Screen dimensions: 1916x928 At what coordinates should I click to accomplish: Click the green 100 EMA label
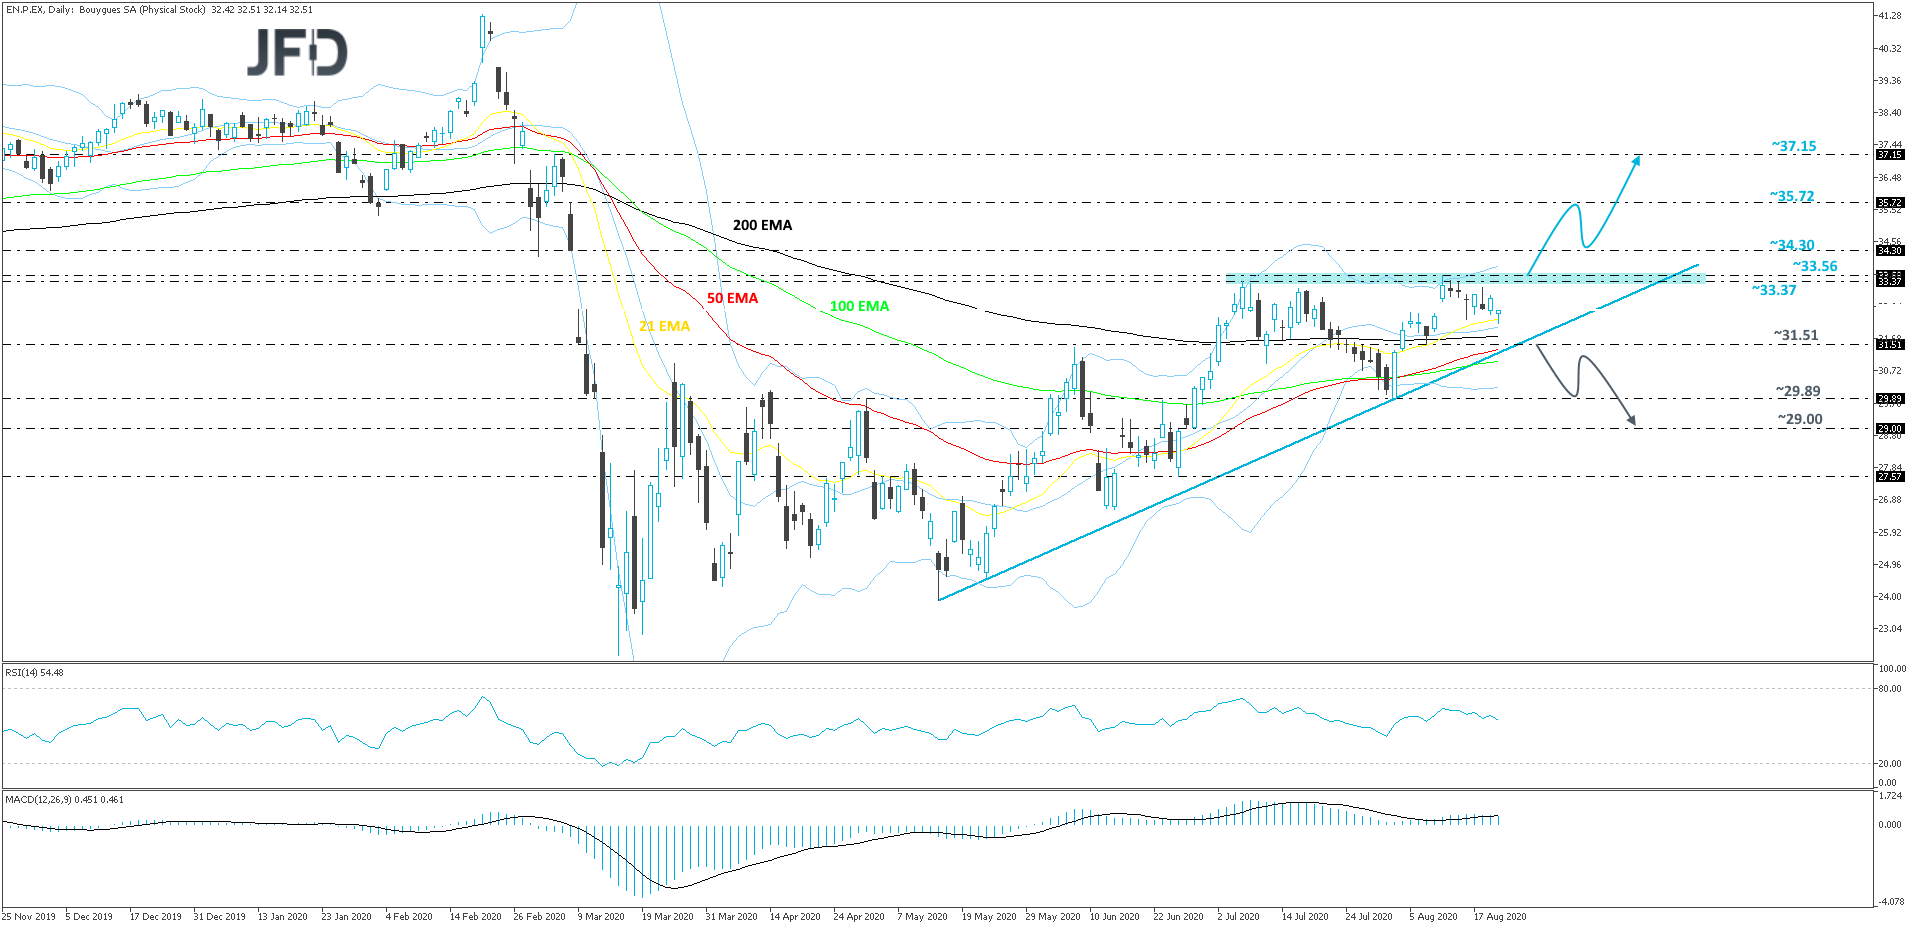click(859, 306)
